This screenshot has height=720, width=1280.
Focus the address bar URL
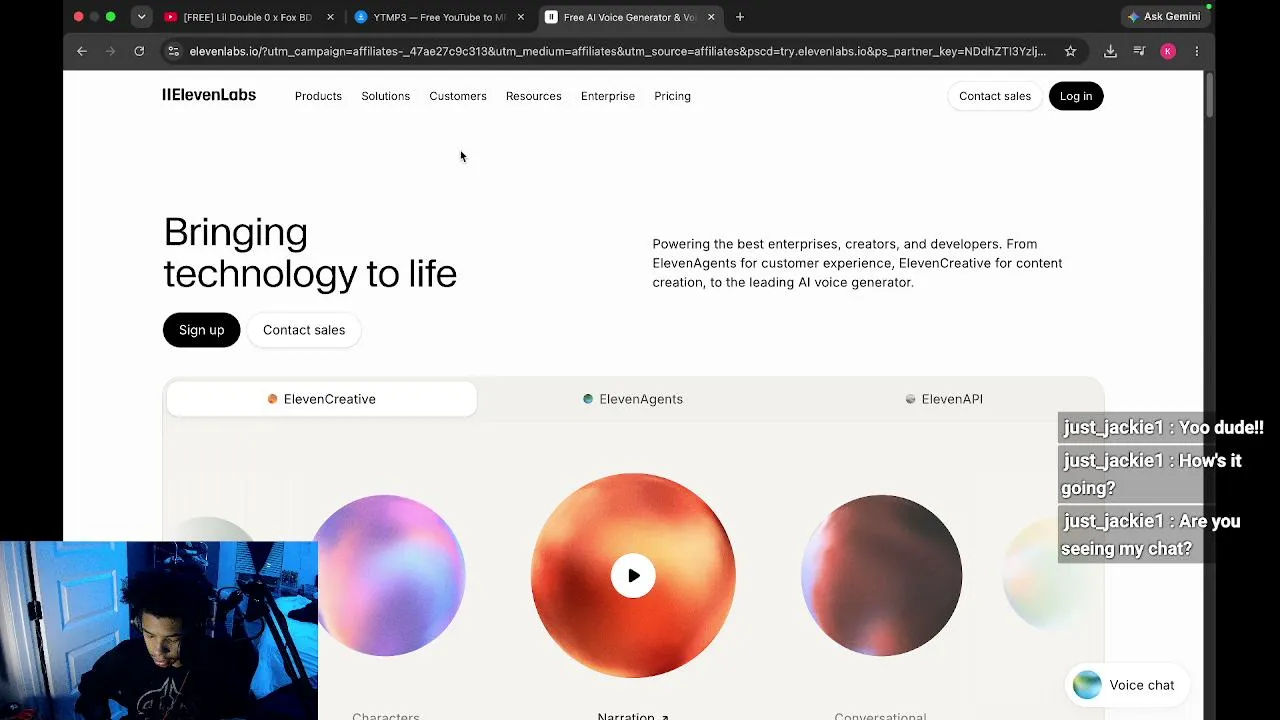[x=617, y=51]
